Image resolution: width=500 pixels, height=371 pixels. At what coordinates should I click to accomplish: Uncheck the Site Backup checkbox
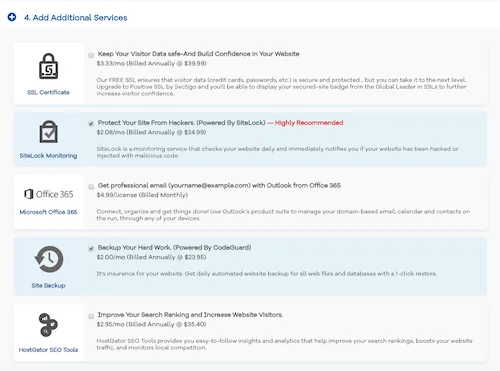91,249
